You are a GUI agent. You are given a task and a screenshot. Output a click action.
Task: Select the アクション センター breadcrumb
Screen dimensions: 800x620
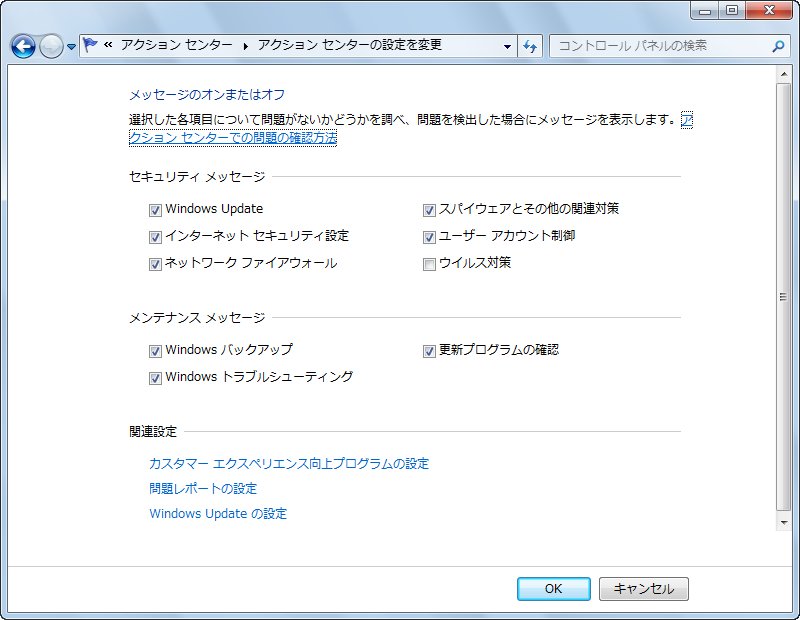click(x=177, y=45)
